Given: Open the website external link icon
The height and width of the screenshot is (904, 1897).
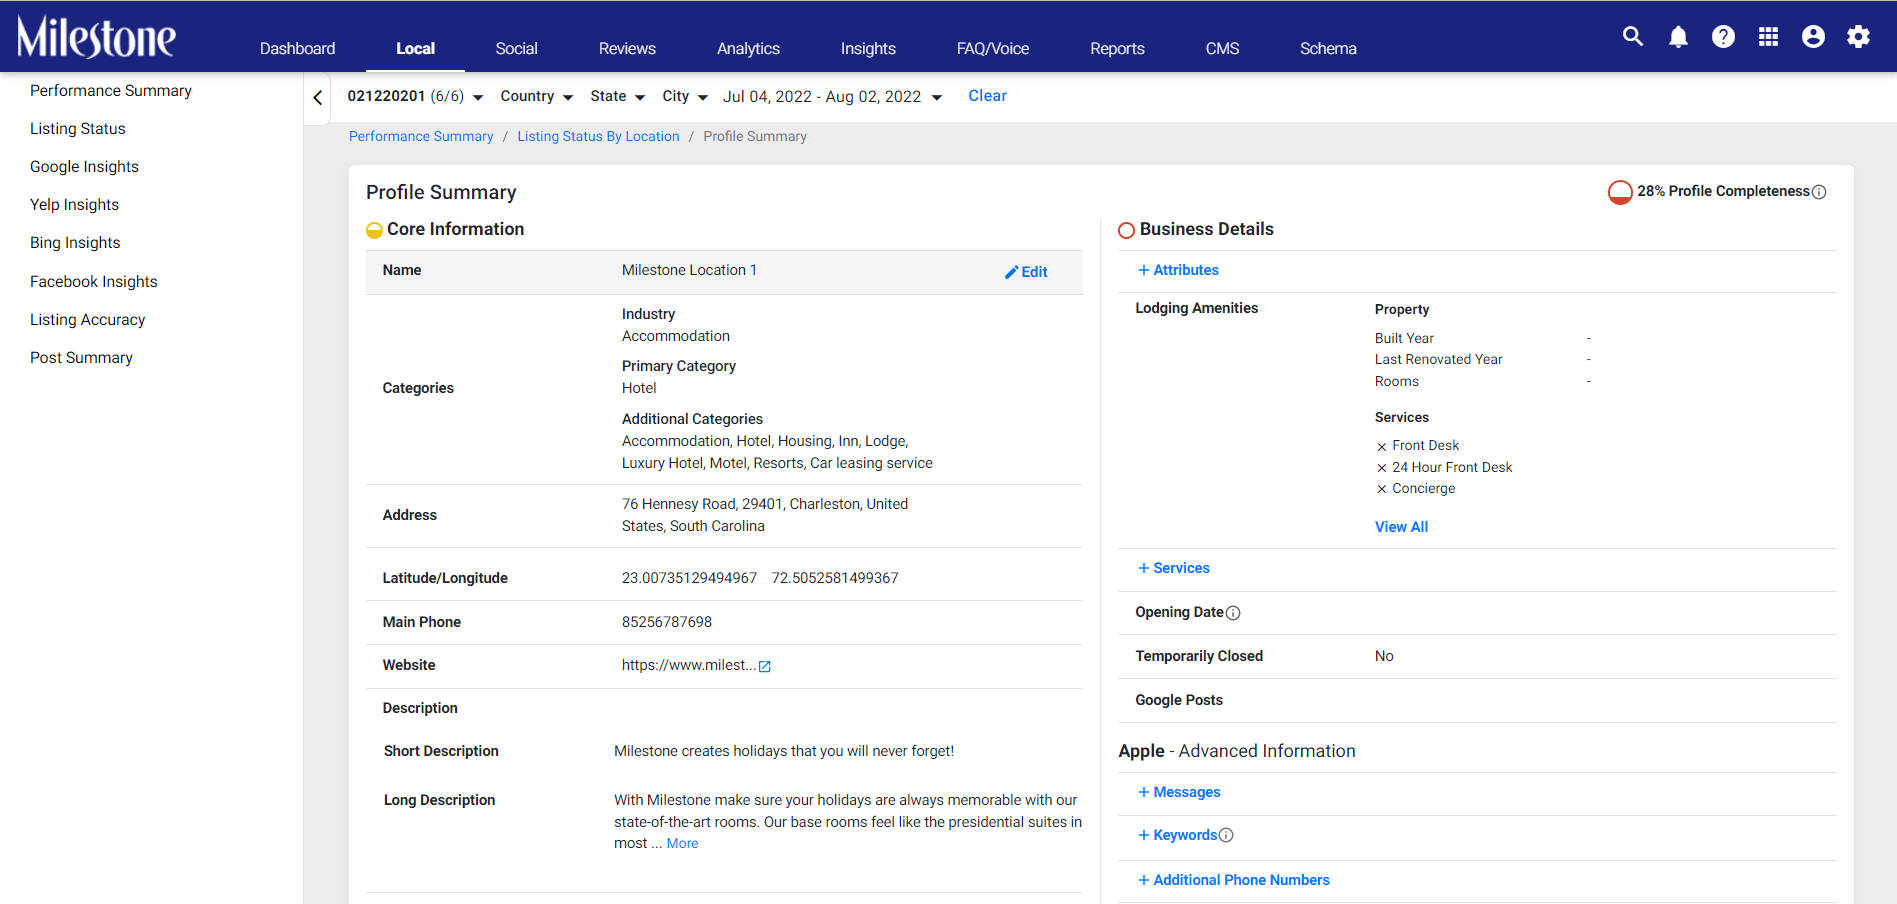Looking at the screenshot, I should pos(765,666).
